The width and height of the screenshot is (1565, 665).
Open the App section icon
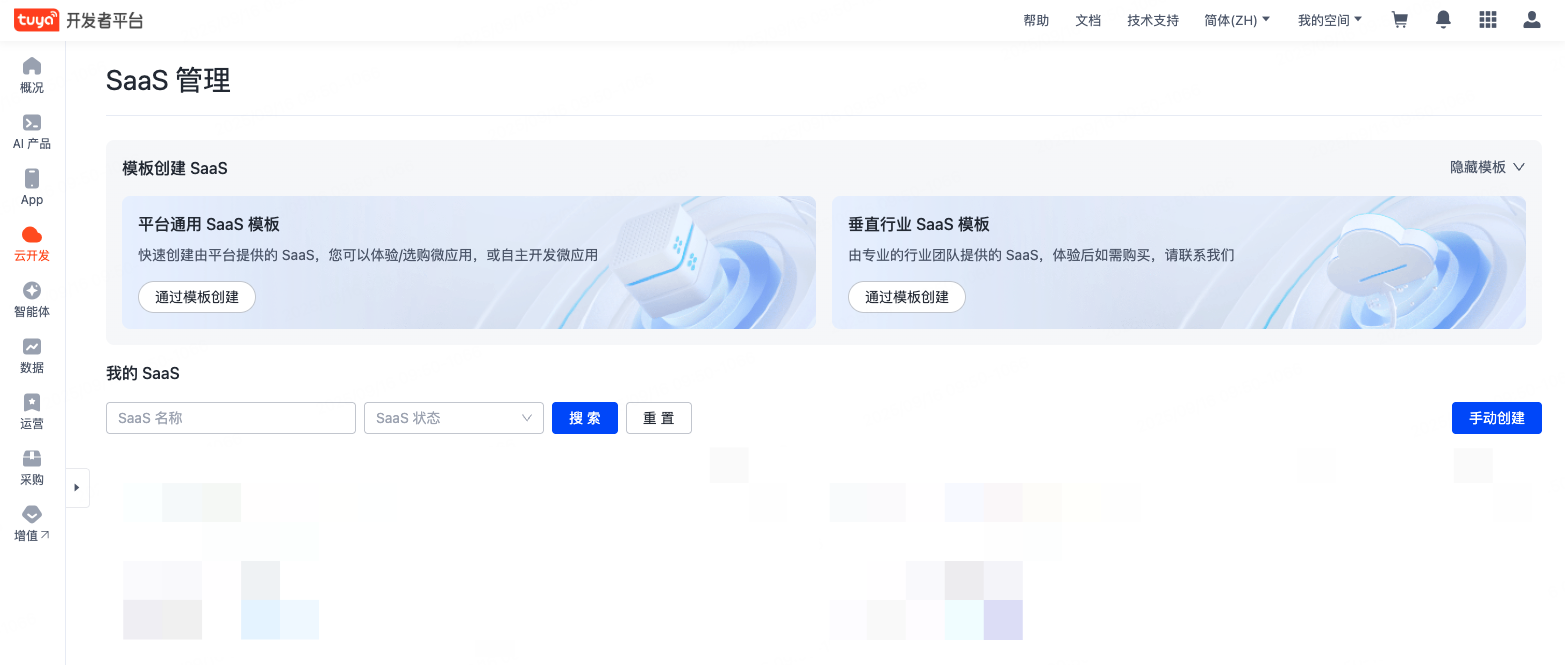pyautogui.click(x=32, y=179)
